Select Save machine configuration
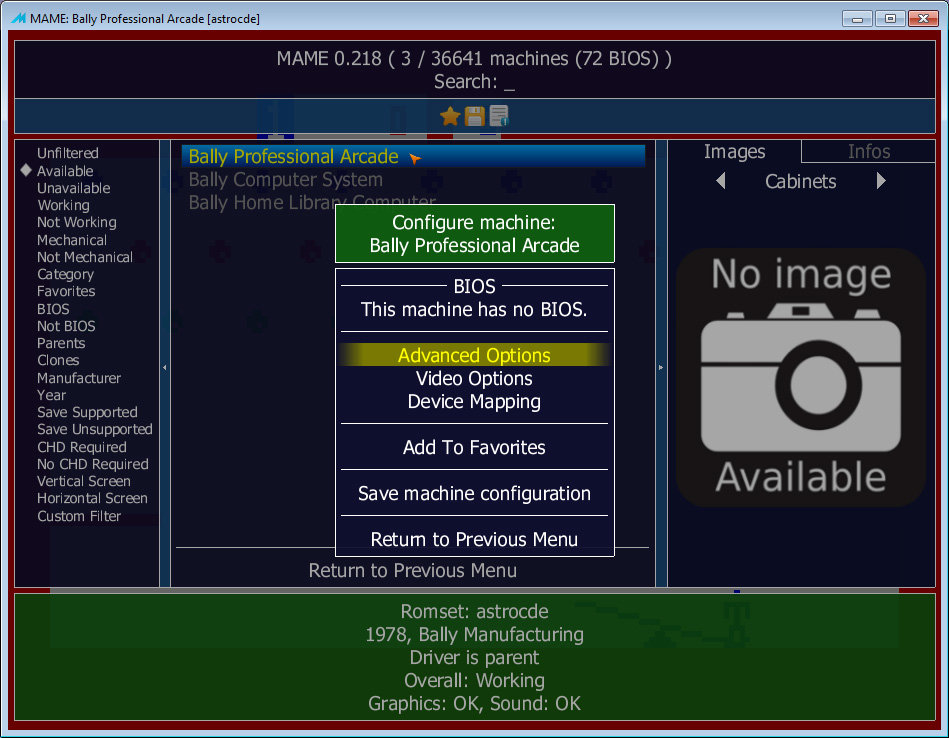 coord(474,493)
